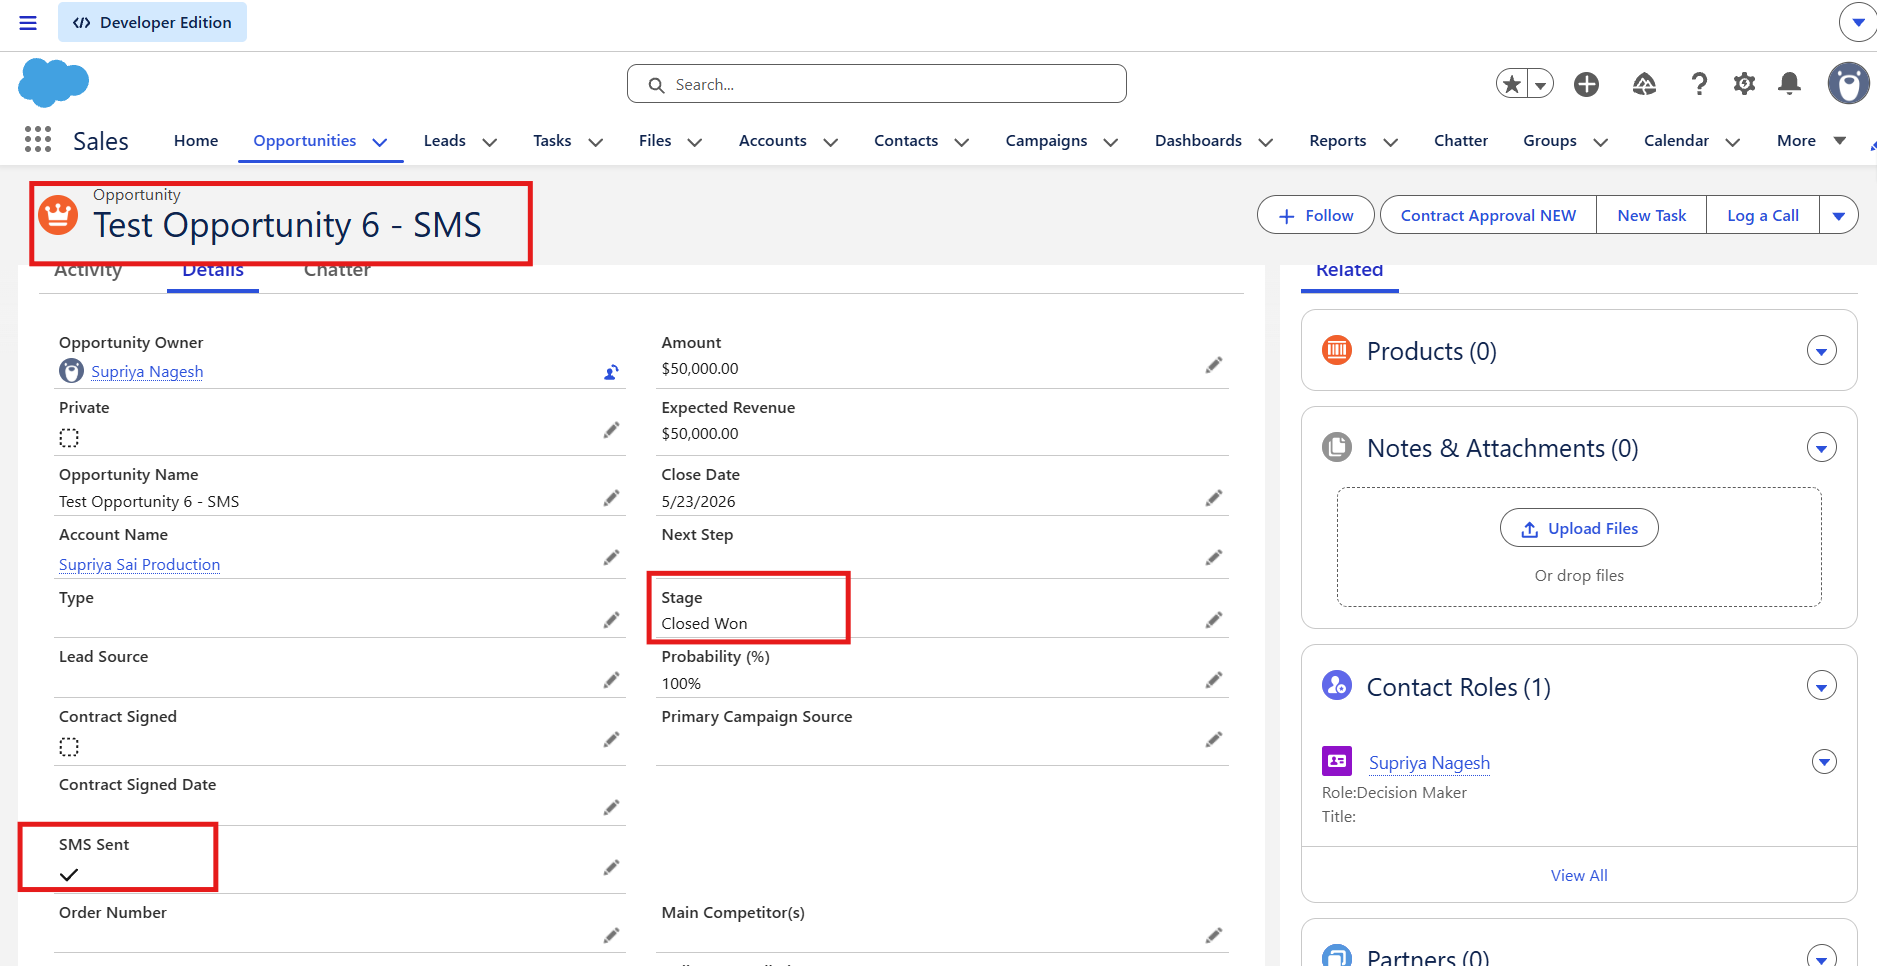The width and height of the screenshot is (1877, 966).
Task: Open the Chatter navigation tab
Action: [1460, 141]
